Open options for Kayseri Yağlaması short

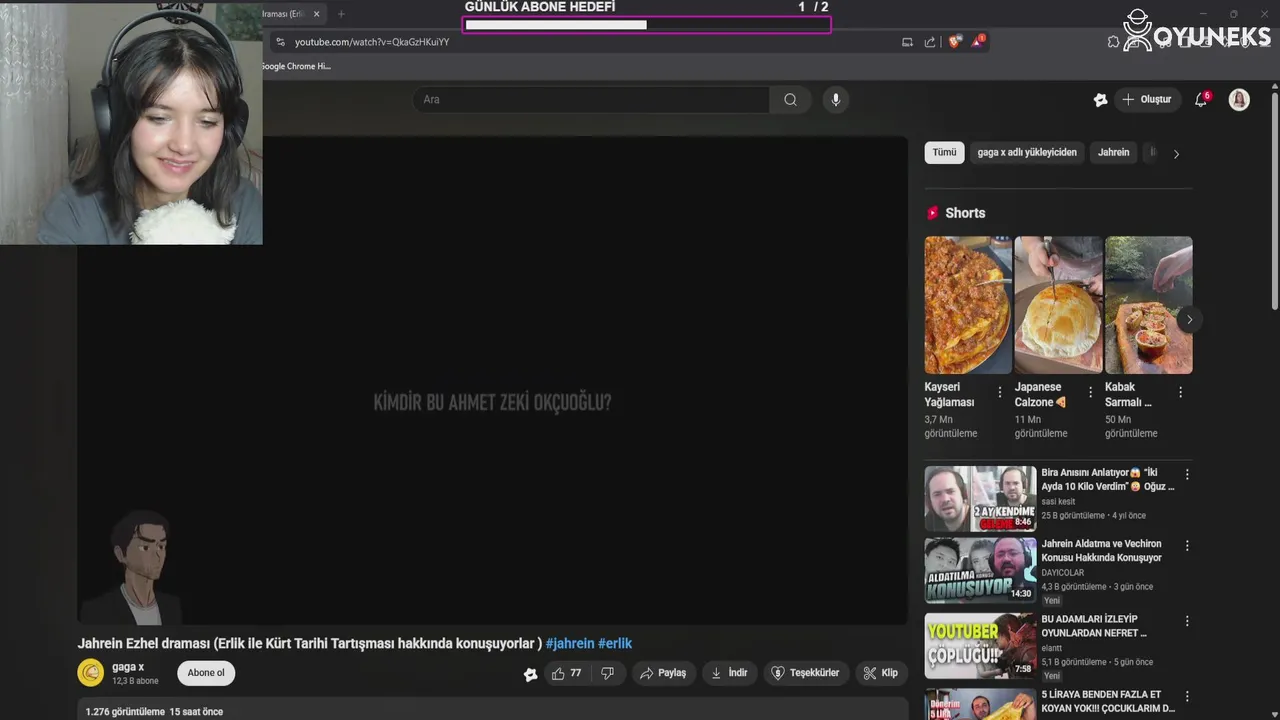click(1000, 393)
